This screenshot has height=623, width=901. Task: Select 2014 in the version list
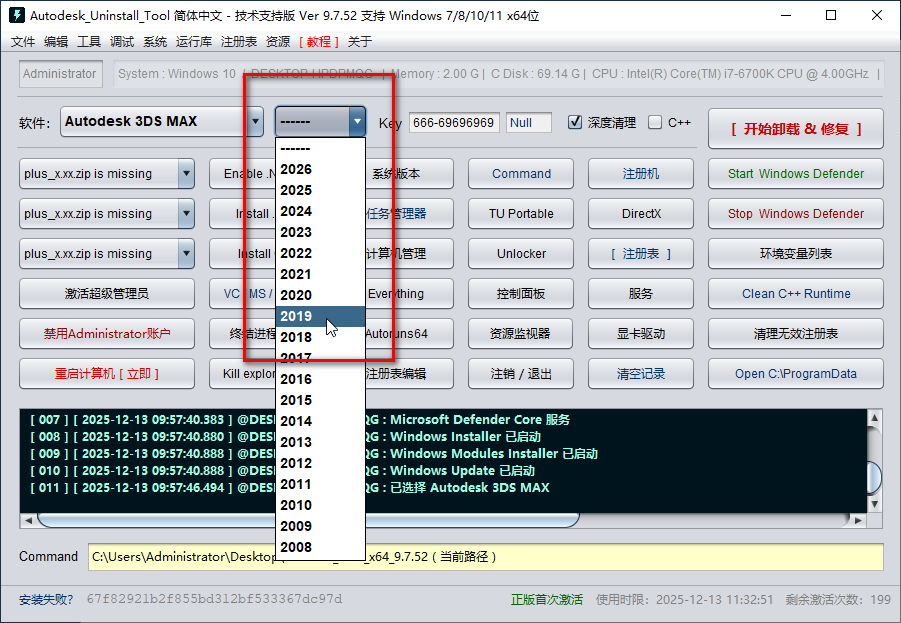(320, 421)
